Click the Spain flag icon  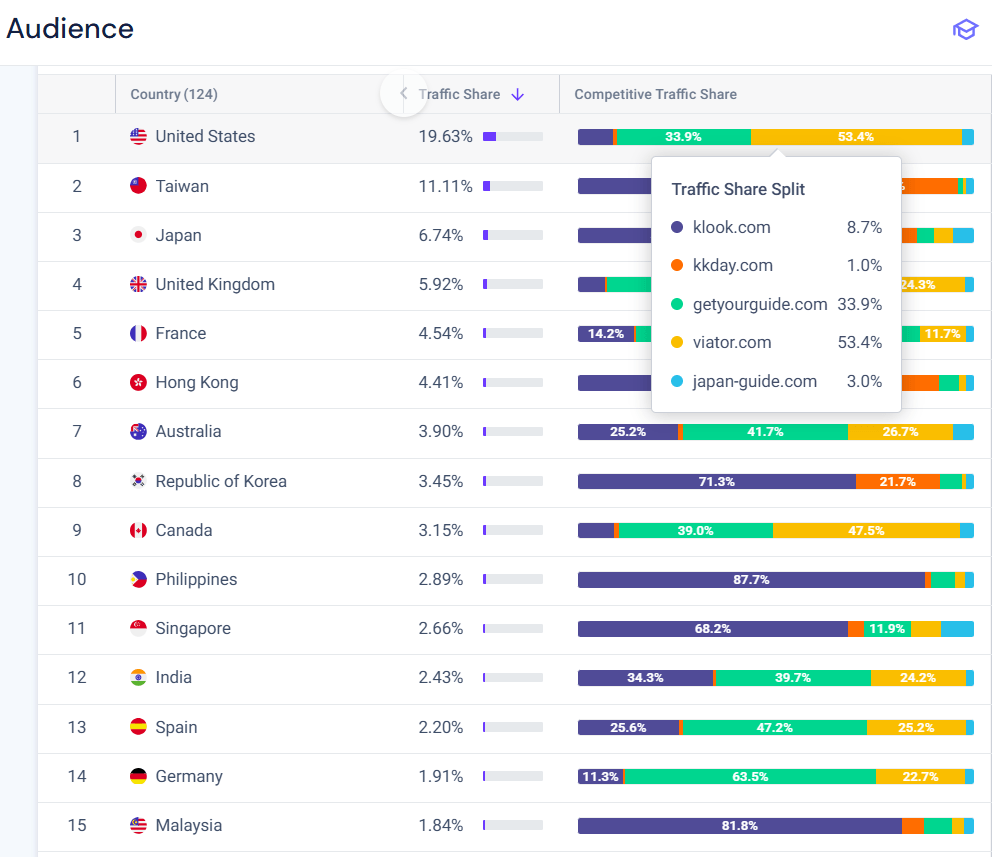click(138, 727)
